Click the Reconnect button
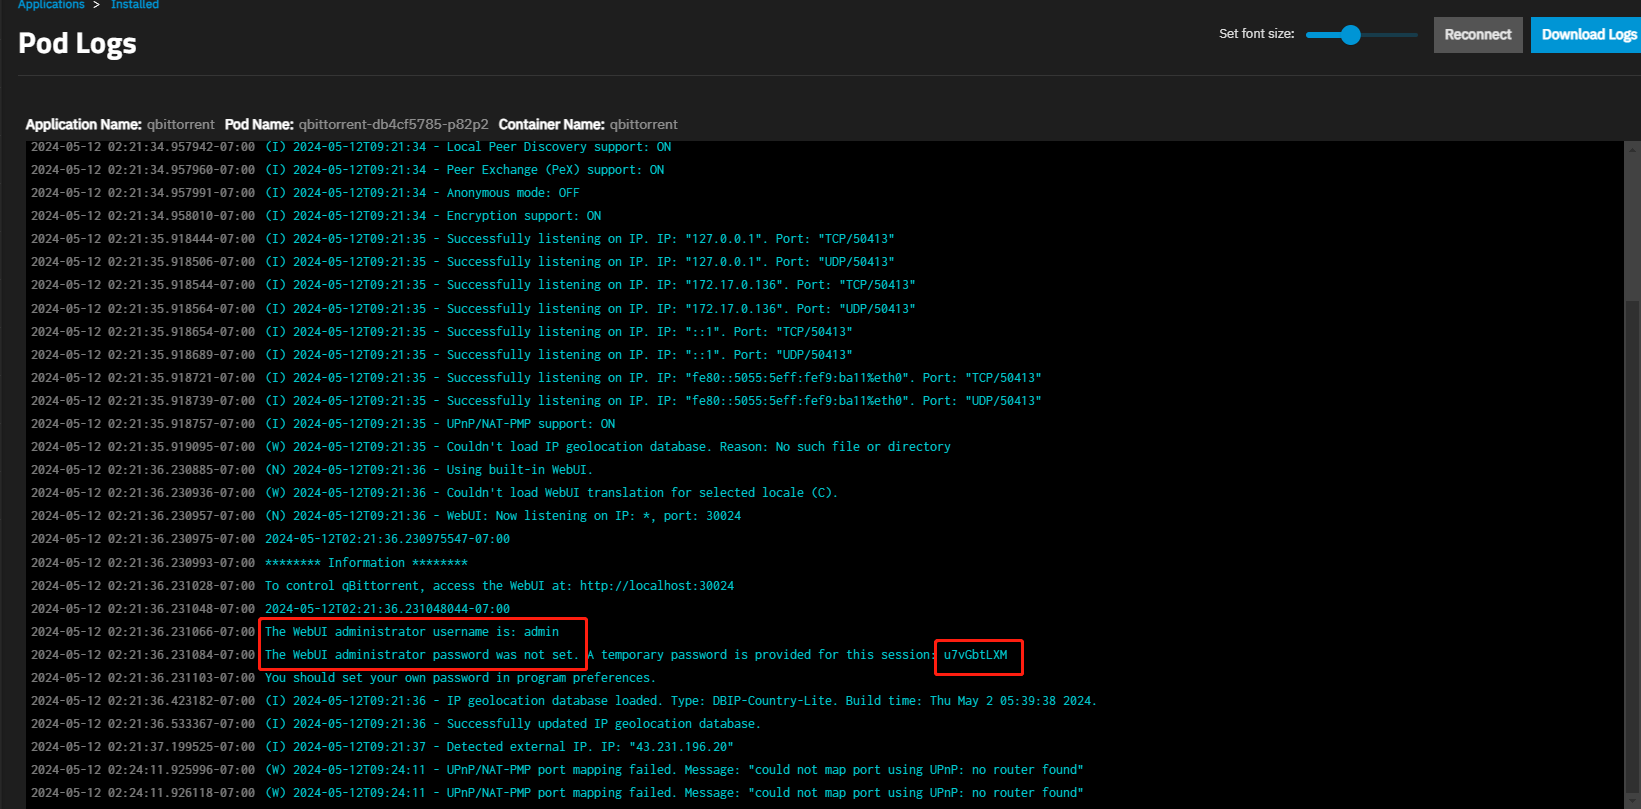This screenshot has height=809, width=1641. click(x=1478, y=35)
